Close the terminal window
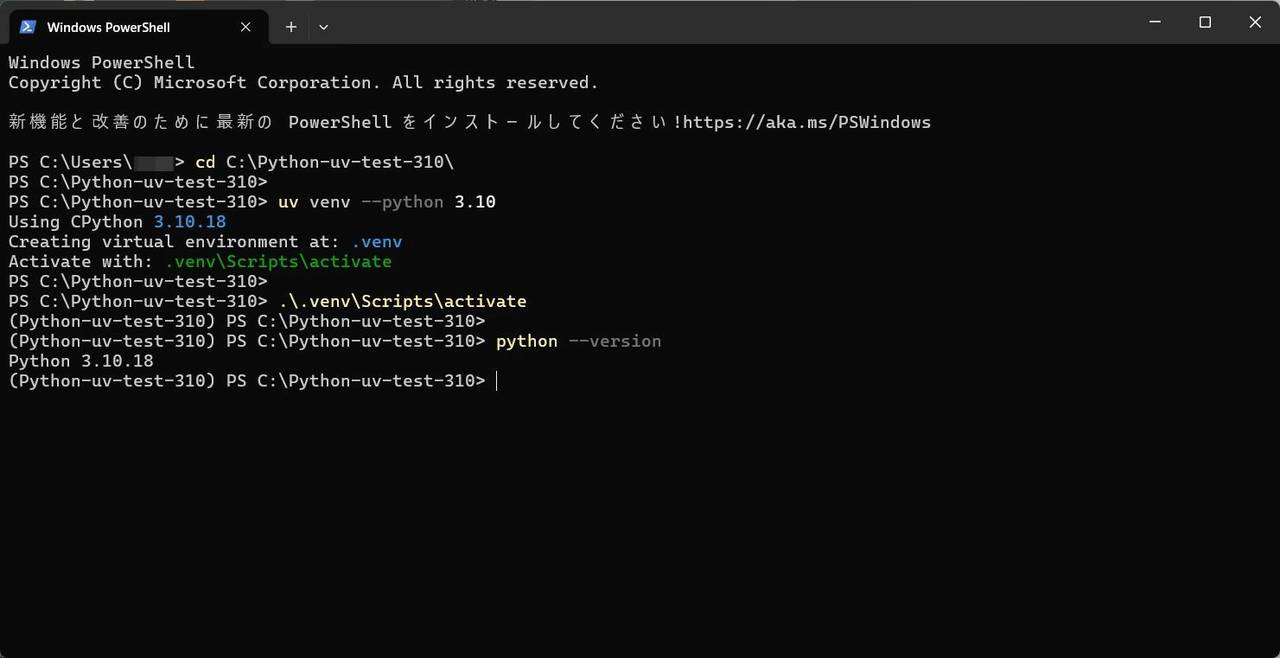Image resolution: width=1280 pixels, height=658 pixels. pos(1255,22)
